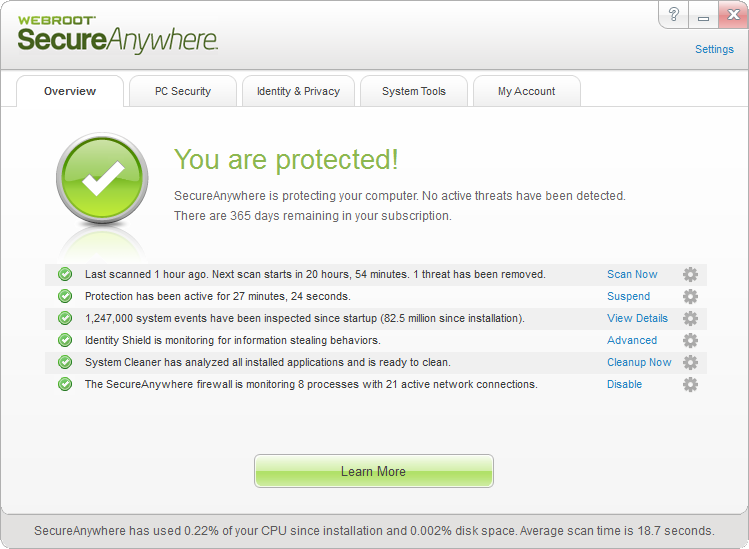Open Identity Shield gear settings beside Advanced
This screenshot has height=549, width=749.
pyautogui.click(x=690, y=340)
